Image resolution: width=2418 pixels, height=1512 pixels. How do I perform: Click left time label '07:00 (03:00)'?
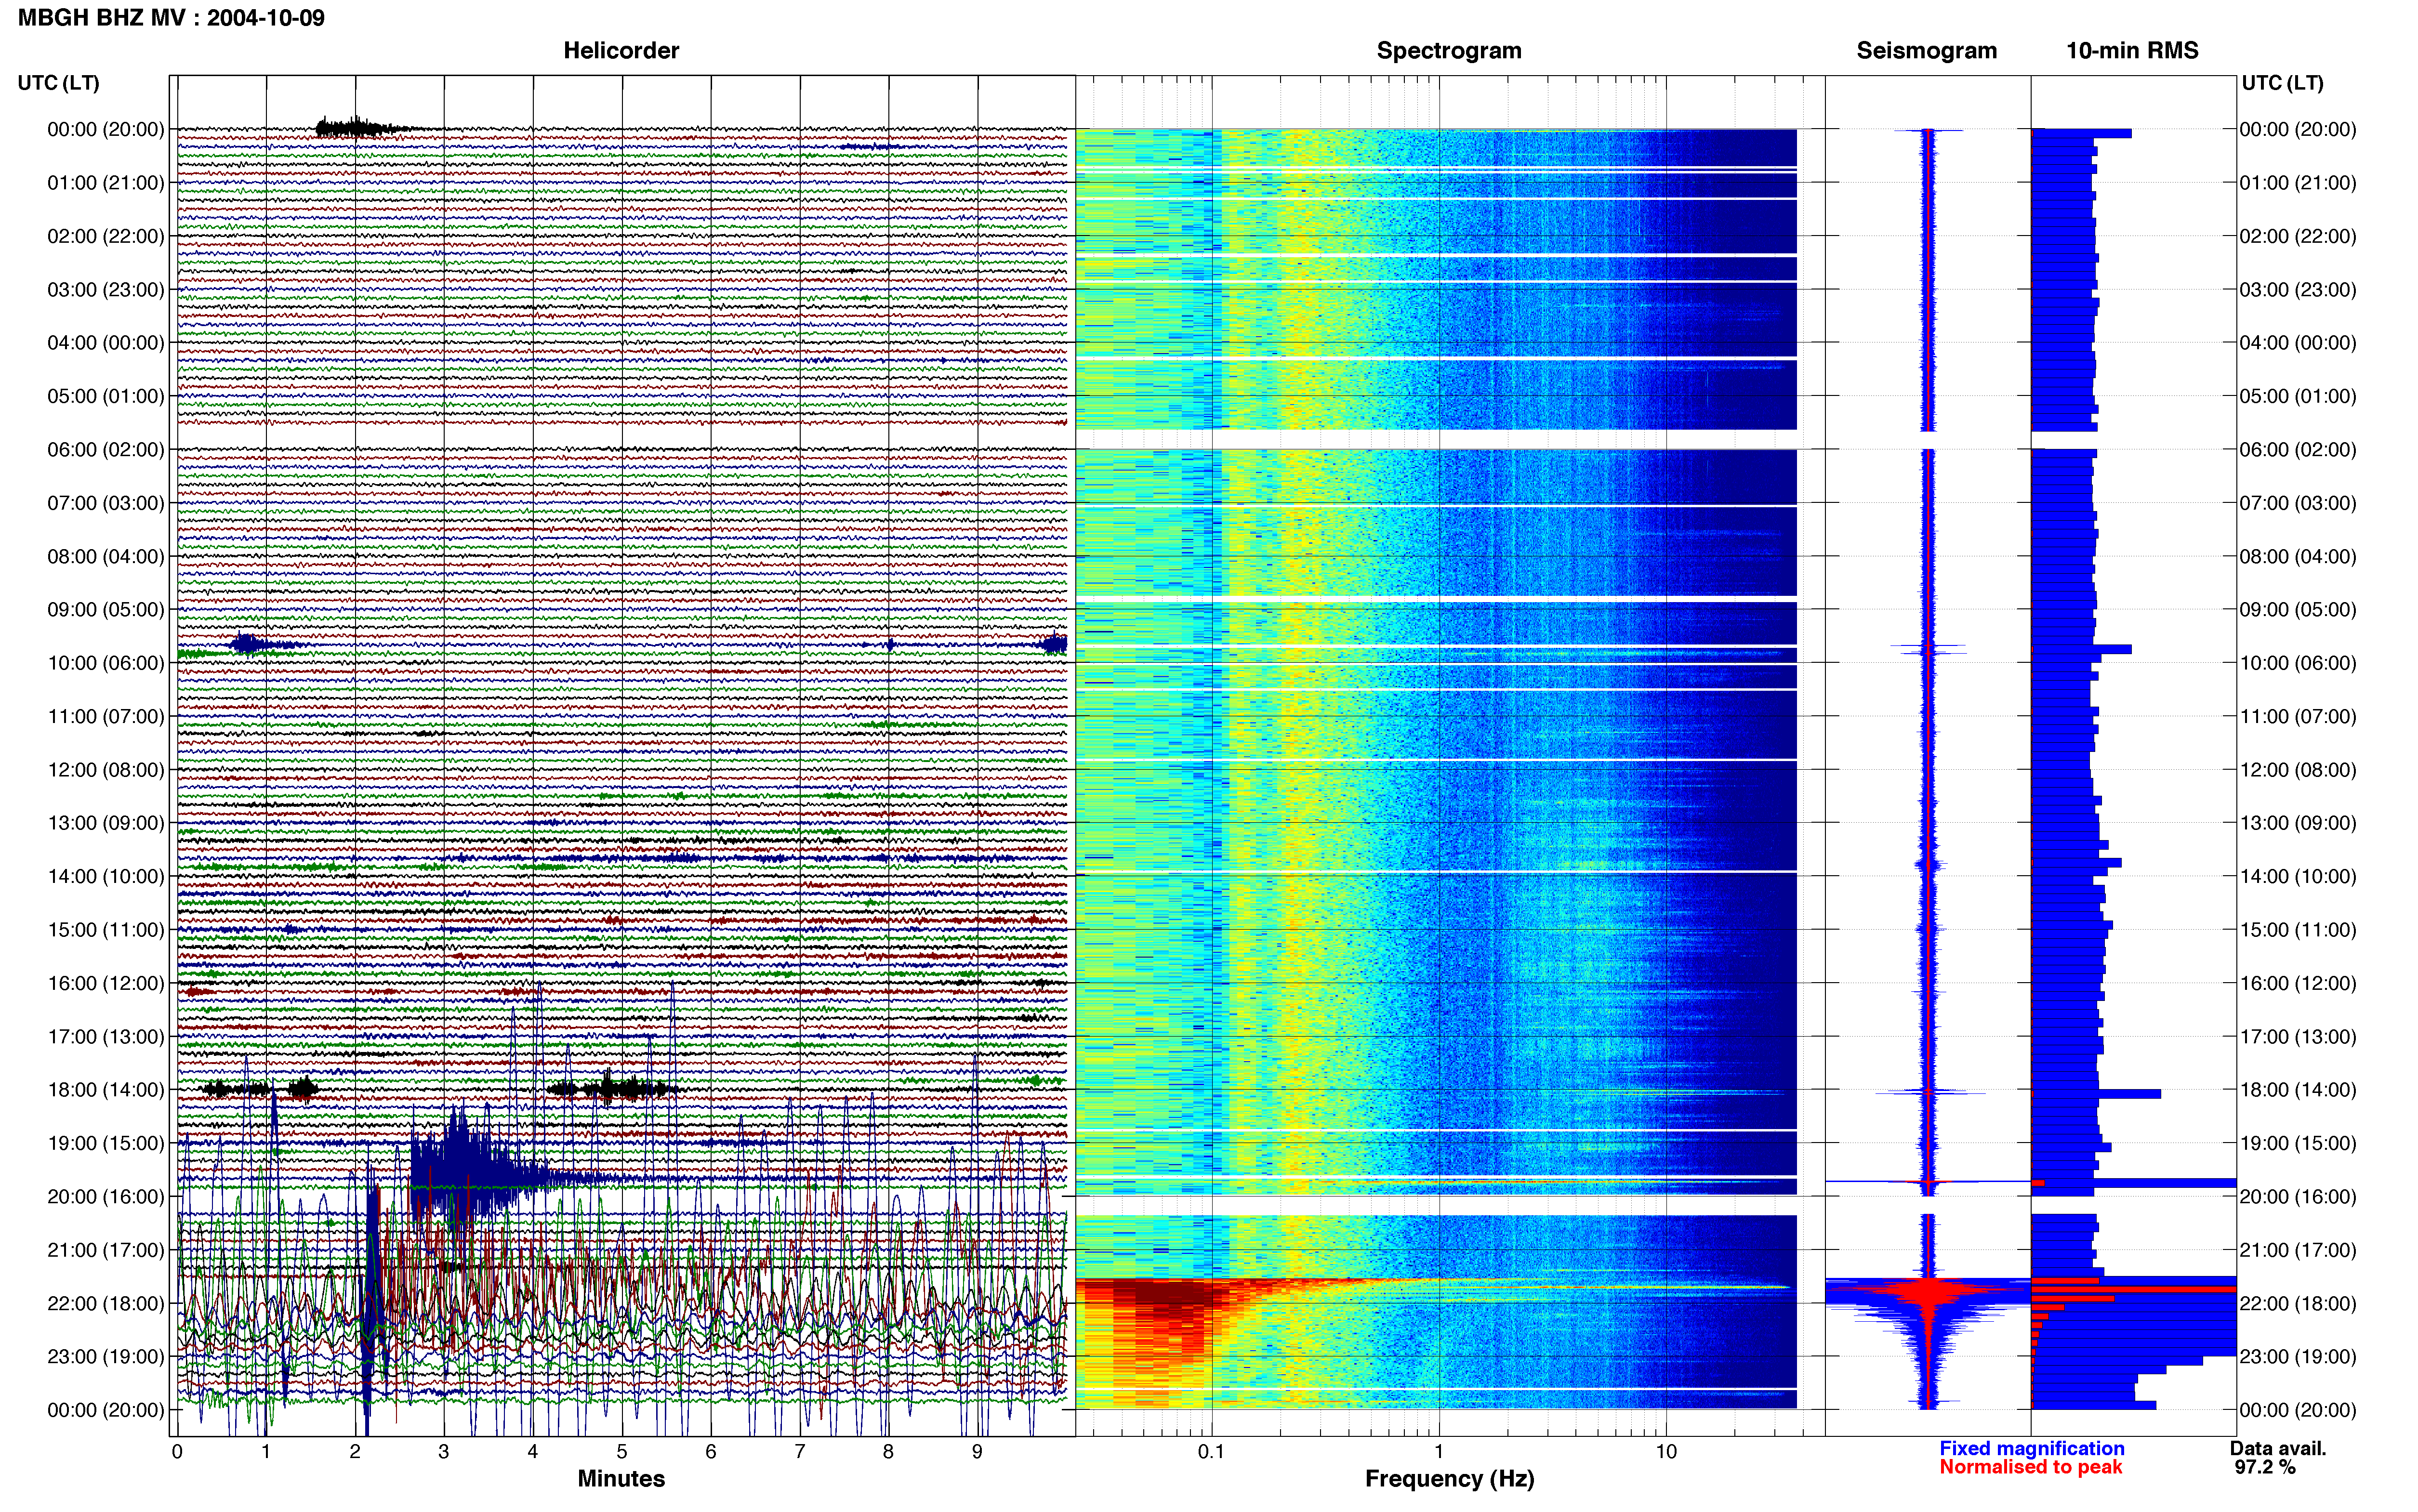(106, 503)
